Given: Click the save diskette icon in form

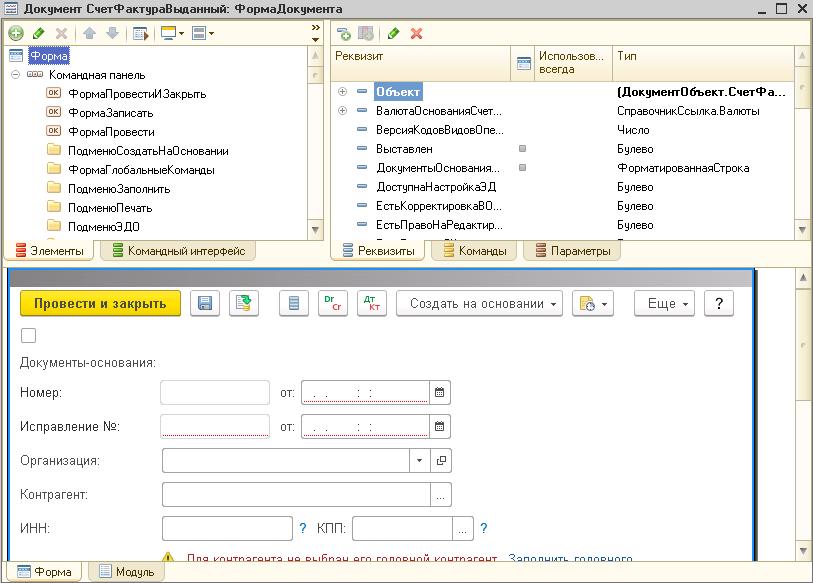Looking at the screenshot, I should click(x=205, y=304).
